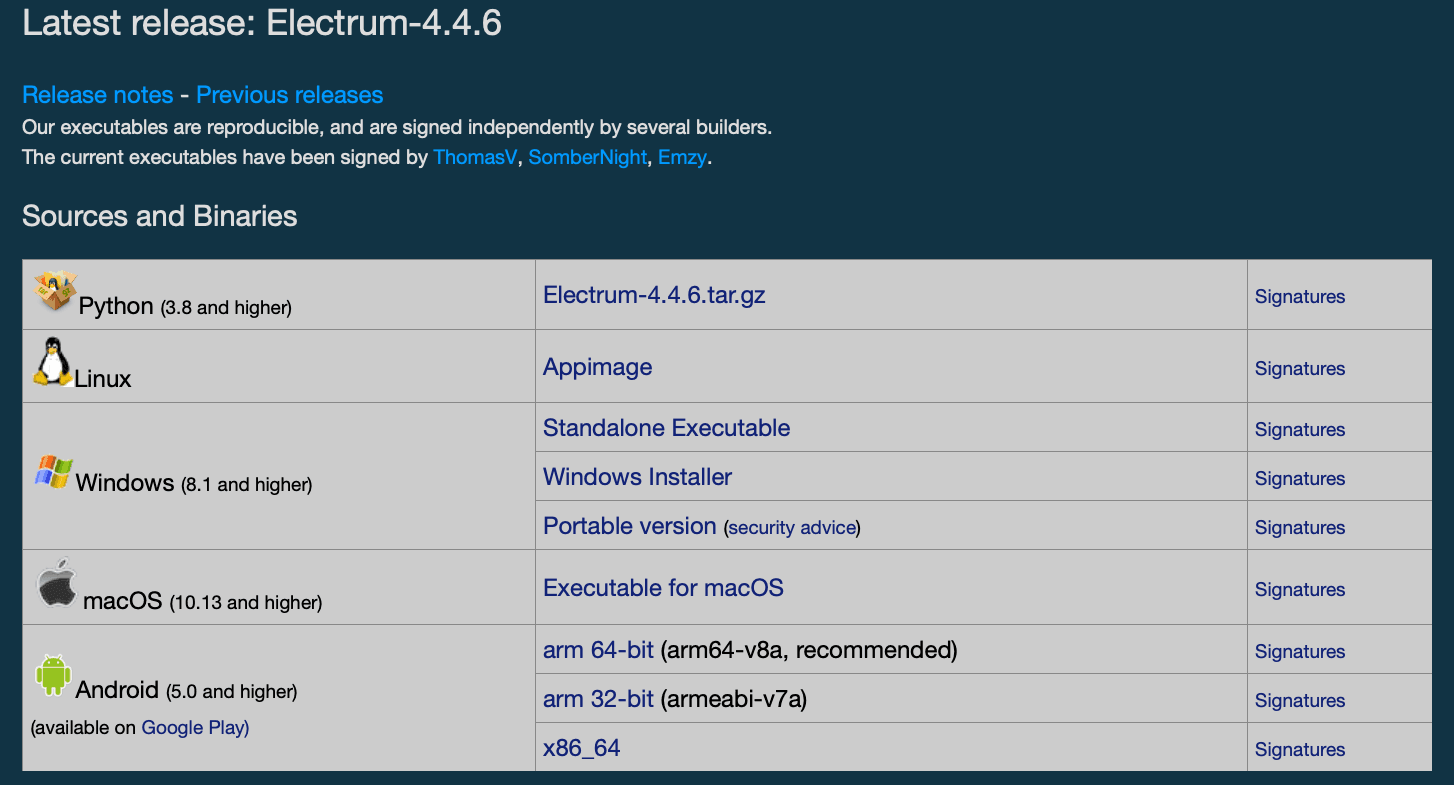Download the Executable for macOS
1454x785 pixels.
click(x=663, y=588)
